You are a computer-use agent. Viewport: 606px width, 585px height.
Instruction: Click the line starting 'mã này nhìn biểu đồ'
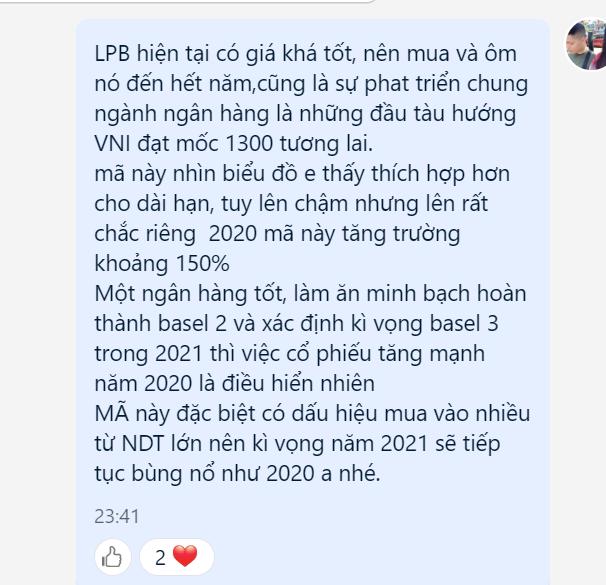click(302, 174)
